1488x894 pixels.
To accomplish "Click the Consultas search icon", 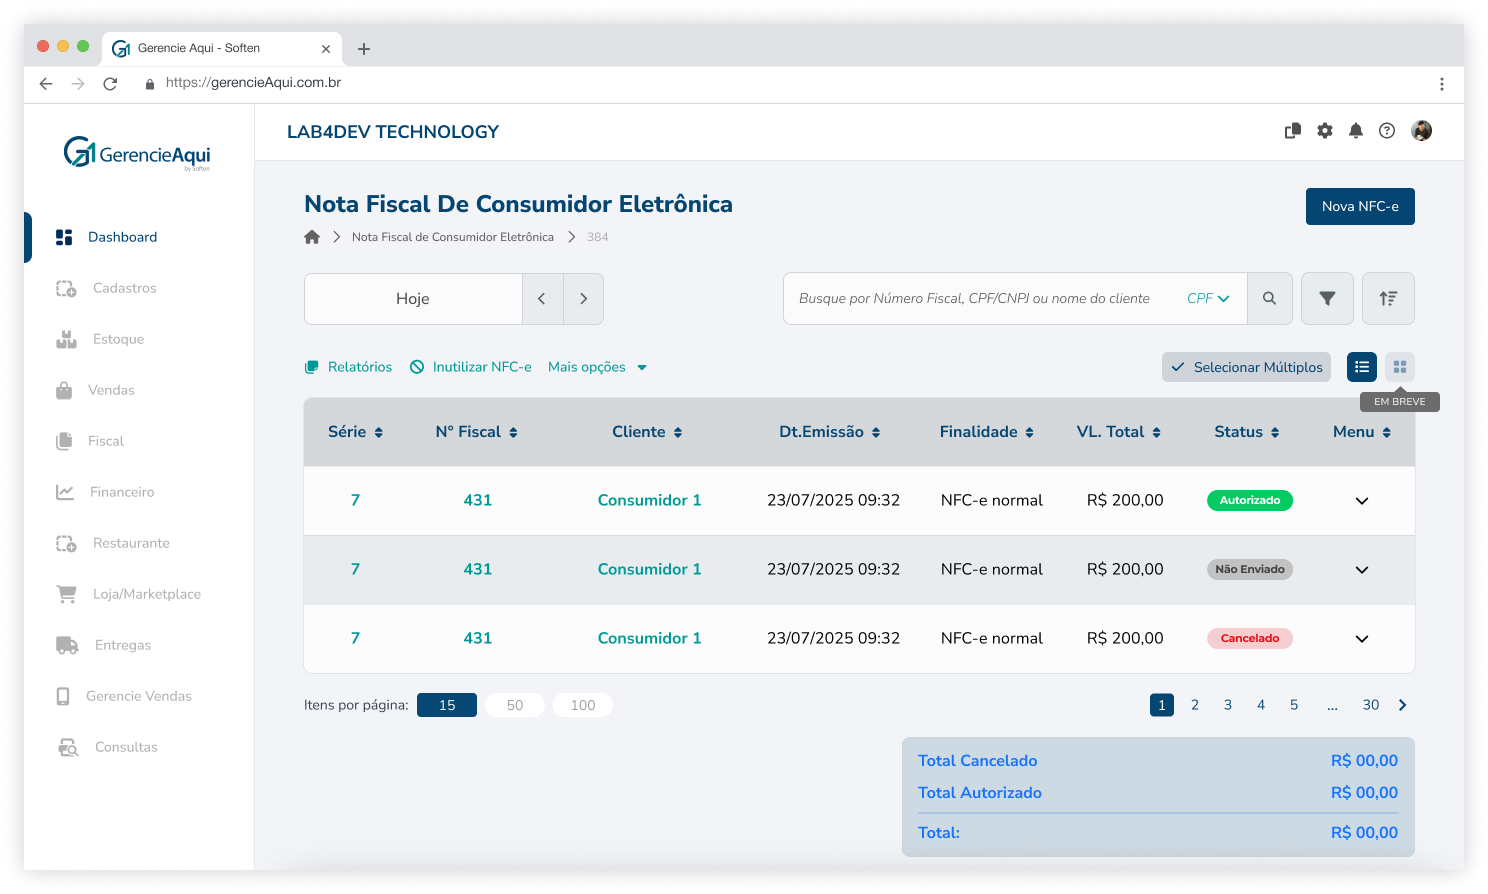I will click(68, 747).
